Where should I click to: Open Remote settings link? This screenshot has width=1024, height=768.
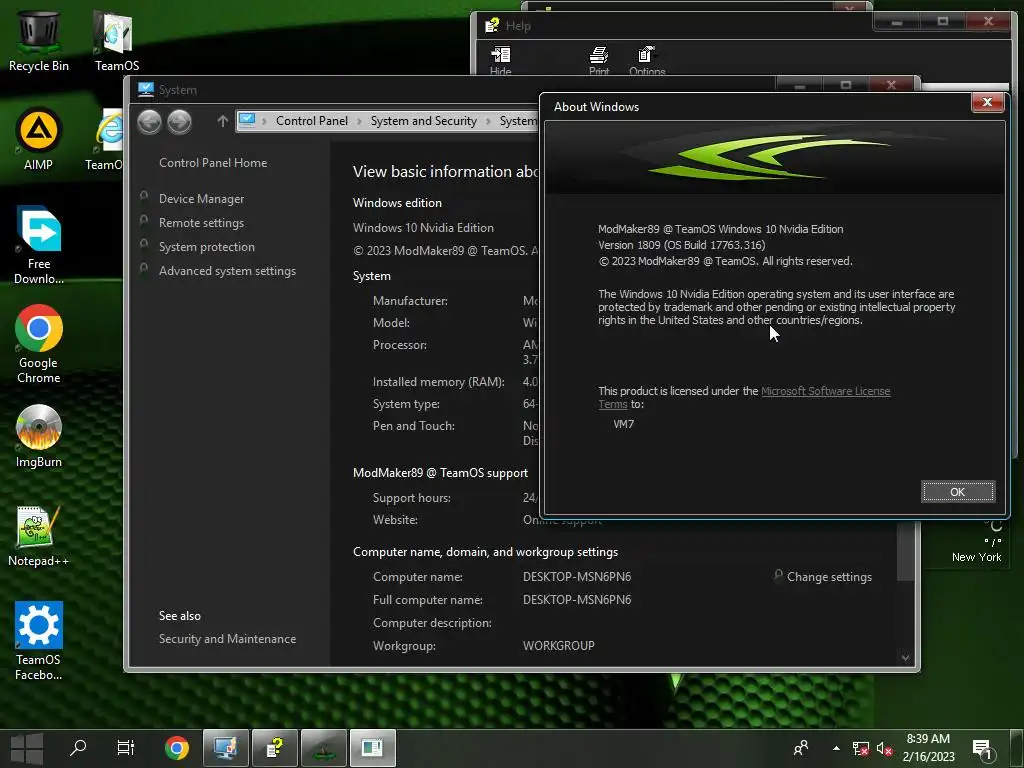(x=201, y=223)
